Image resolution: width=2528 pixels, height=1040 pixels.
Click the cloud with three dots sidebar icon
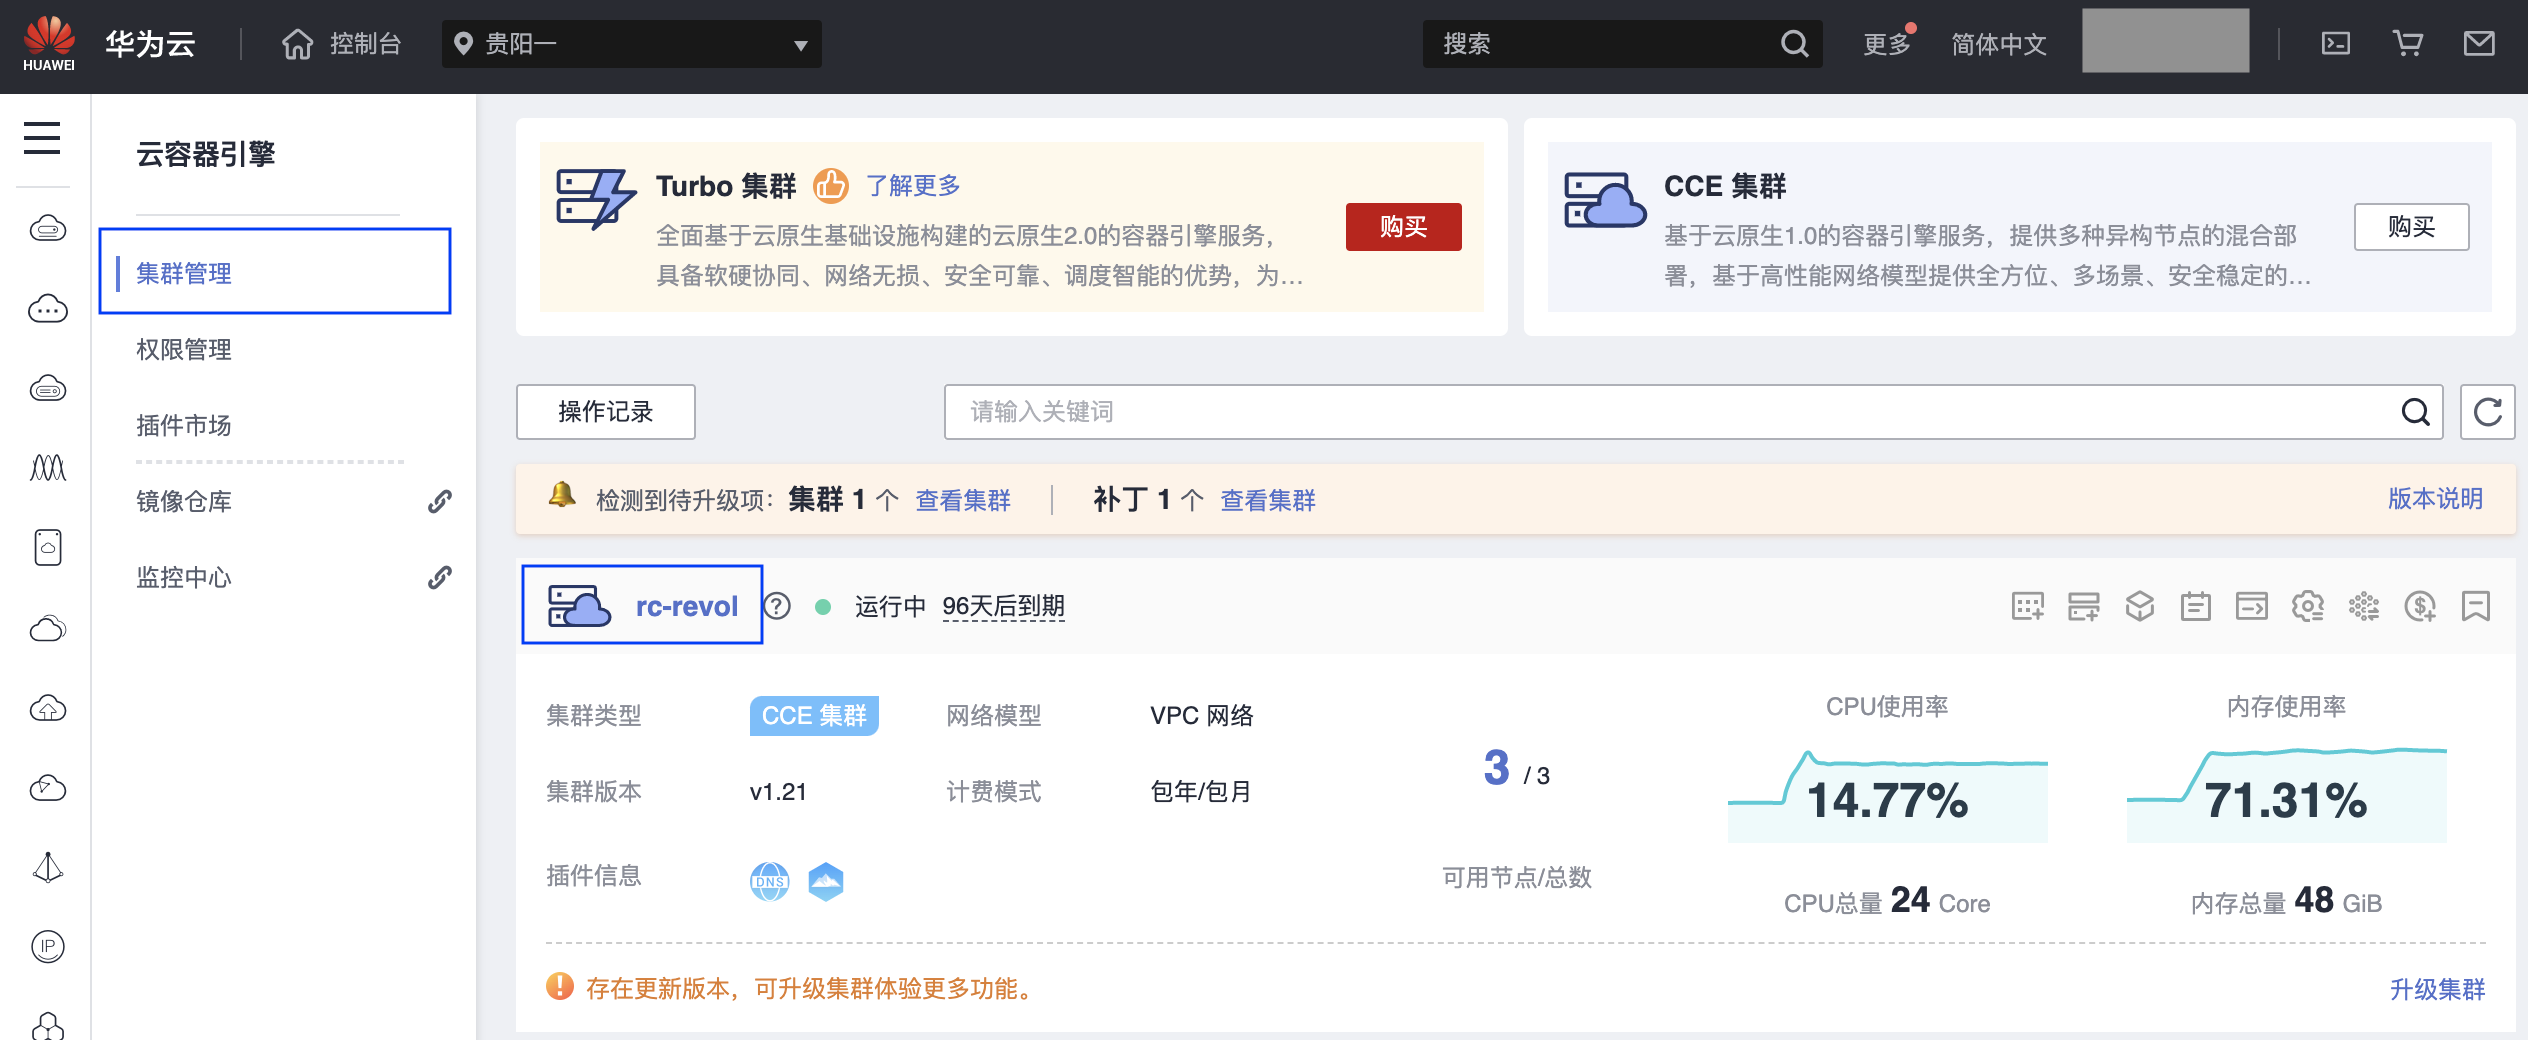click(x=47, y=309)
